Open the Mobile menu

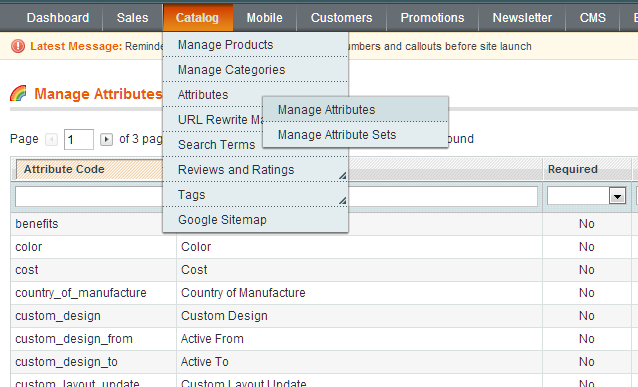point(264,18)
